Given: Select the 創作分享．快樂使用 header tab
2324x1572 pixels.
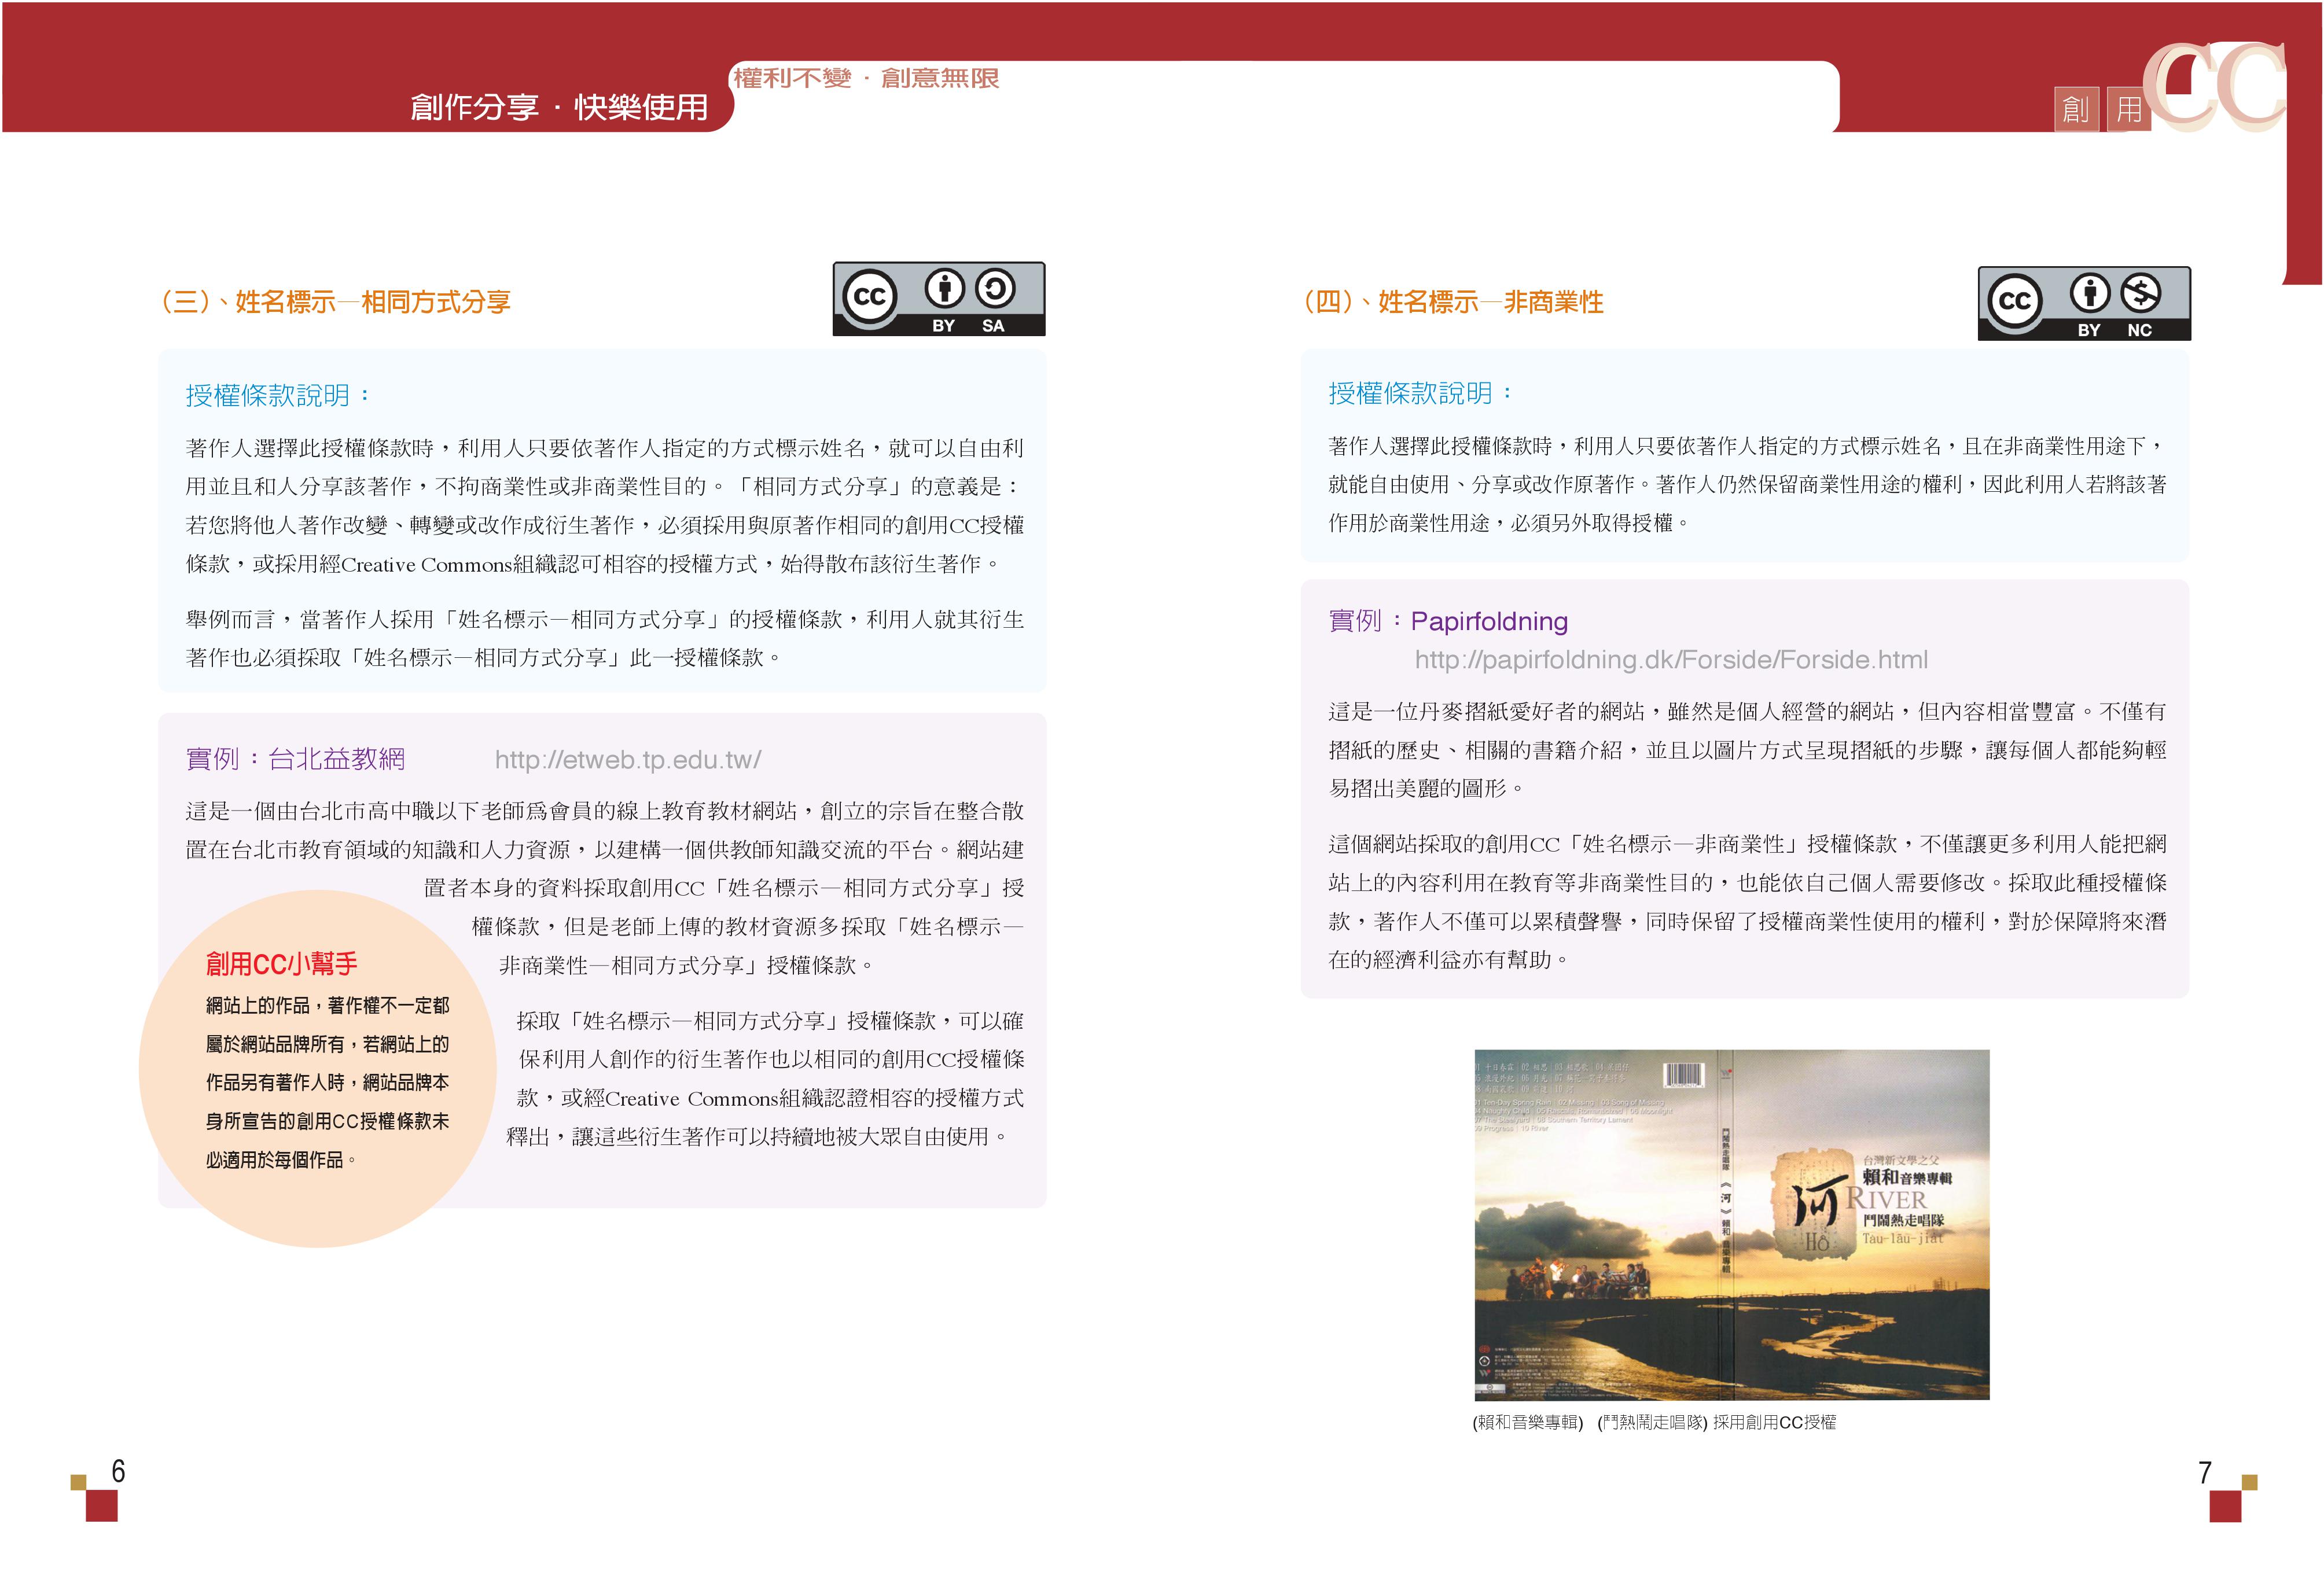Looking at the screenshot, I should [559, 106].
